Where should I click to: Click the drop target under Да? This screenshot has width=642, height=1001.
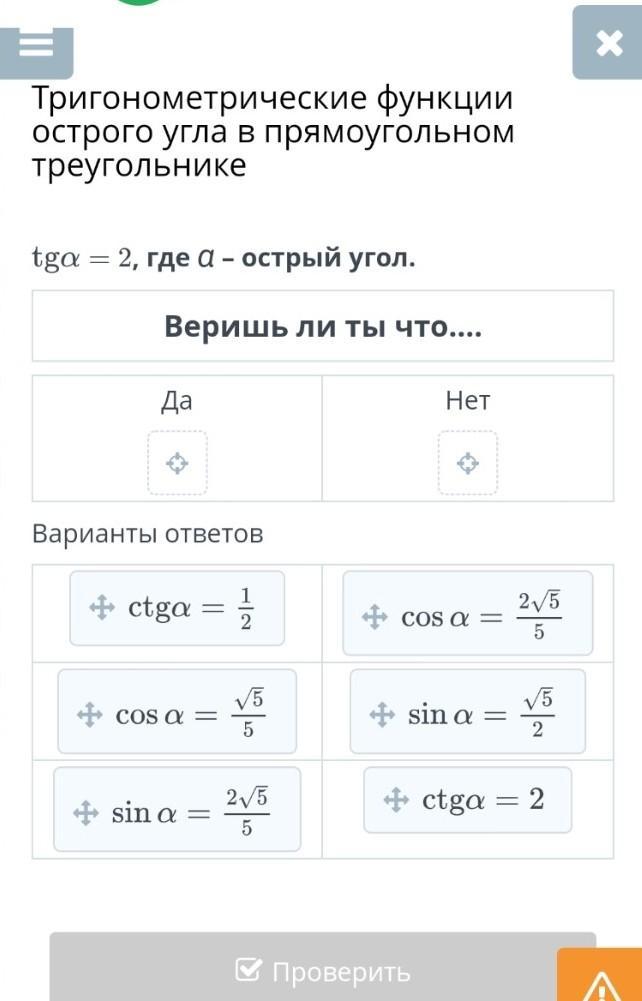tap(177, 463)
